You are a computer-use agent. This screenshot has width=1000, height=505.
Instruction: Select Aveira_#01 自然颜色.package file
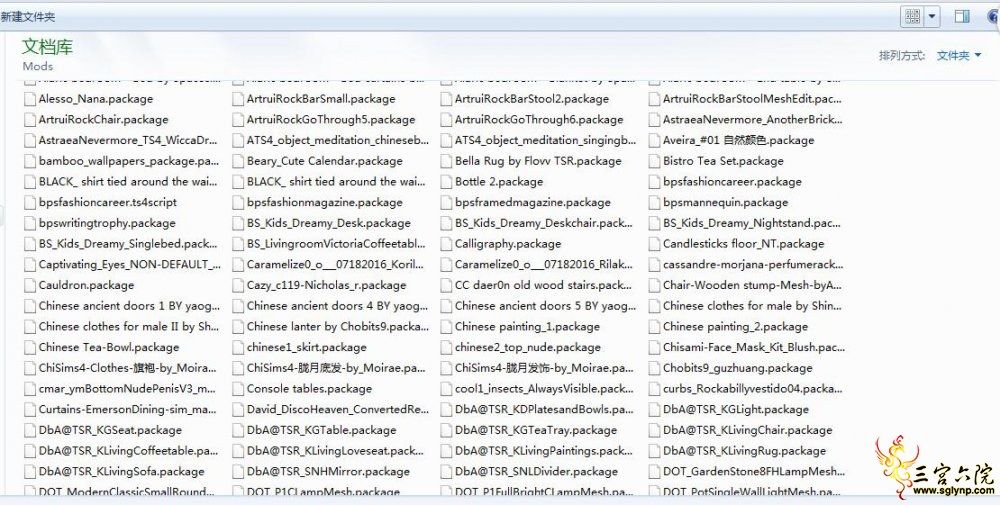pos(738,140)
